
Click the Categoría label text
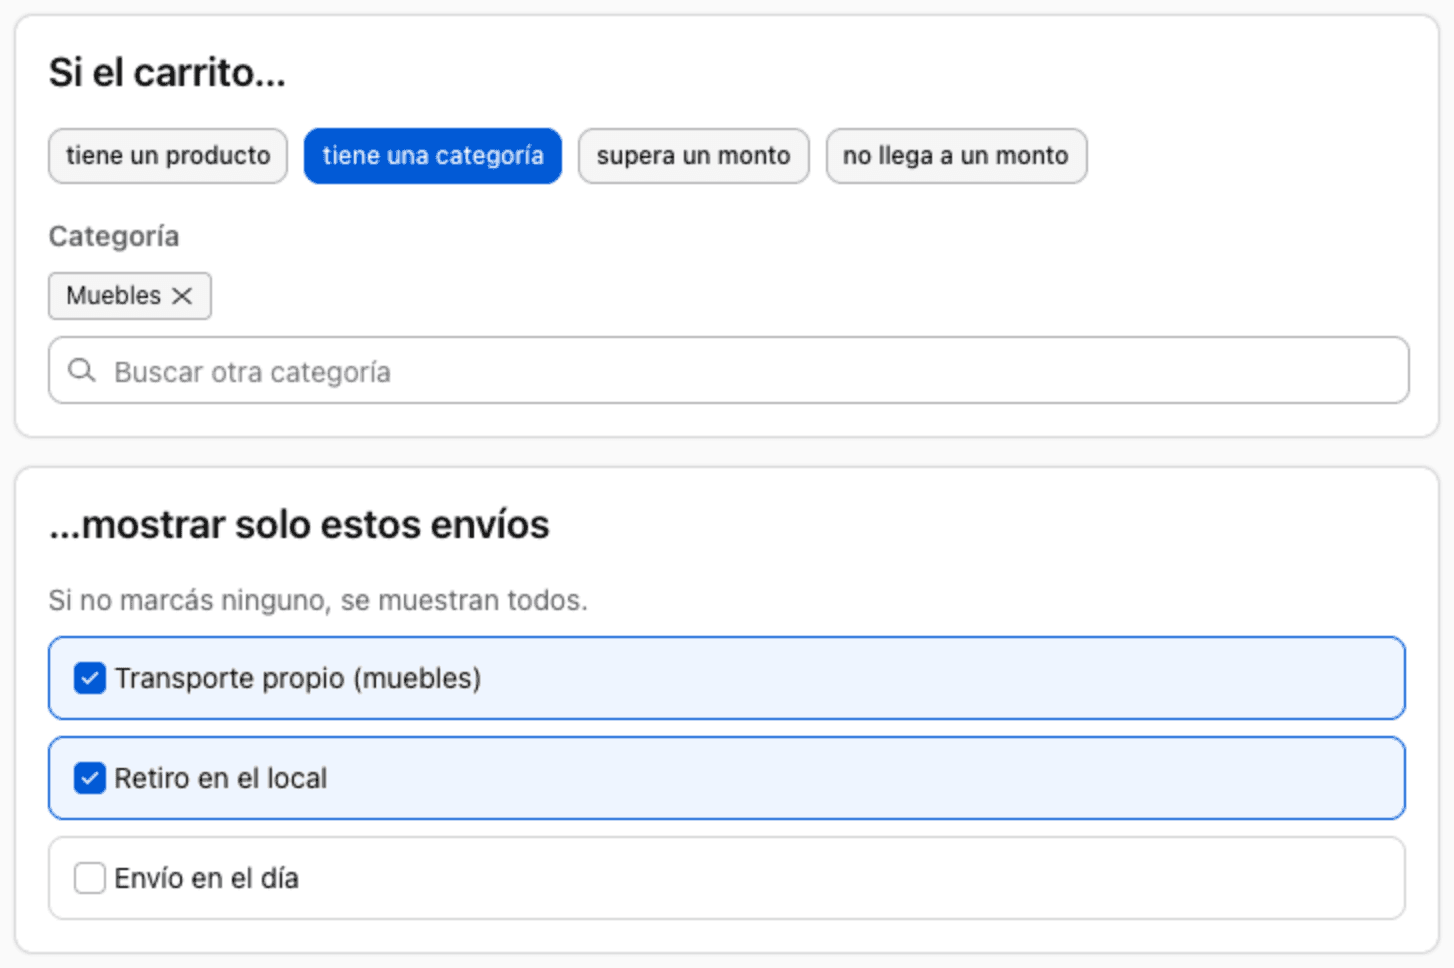114,237
